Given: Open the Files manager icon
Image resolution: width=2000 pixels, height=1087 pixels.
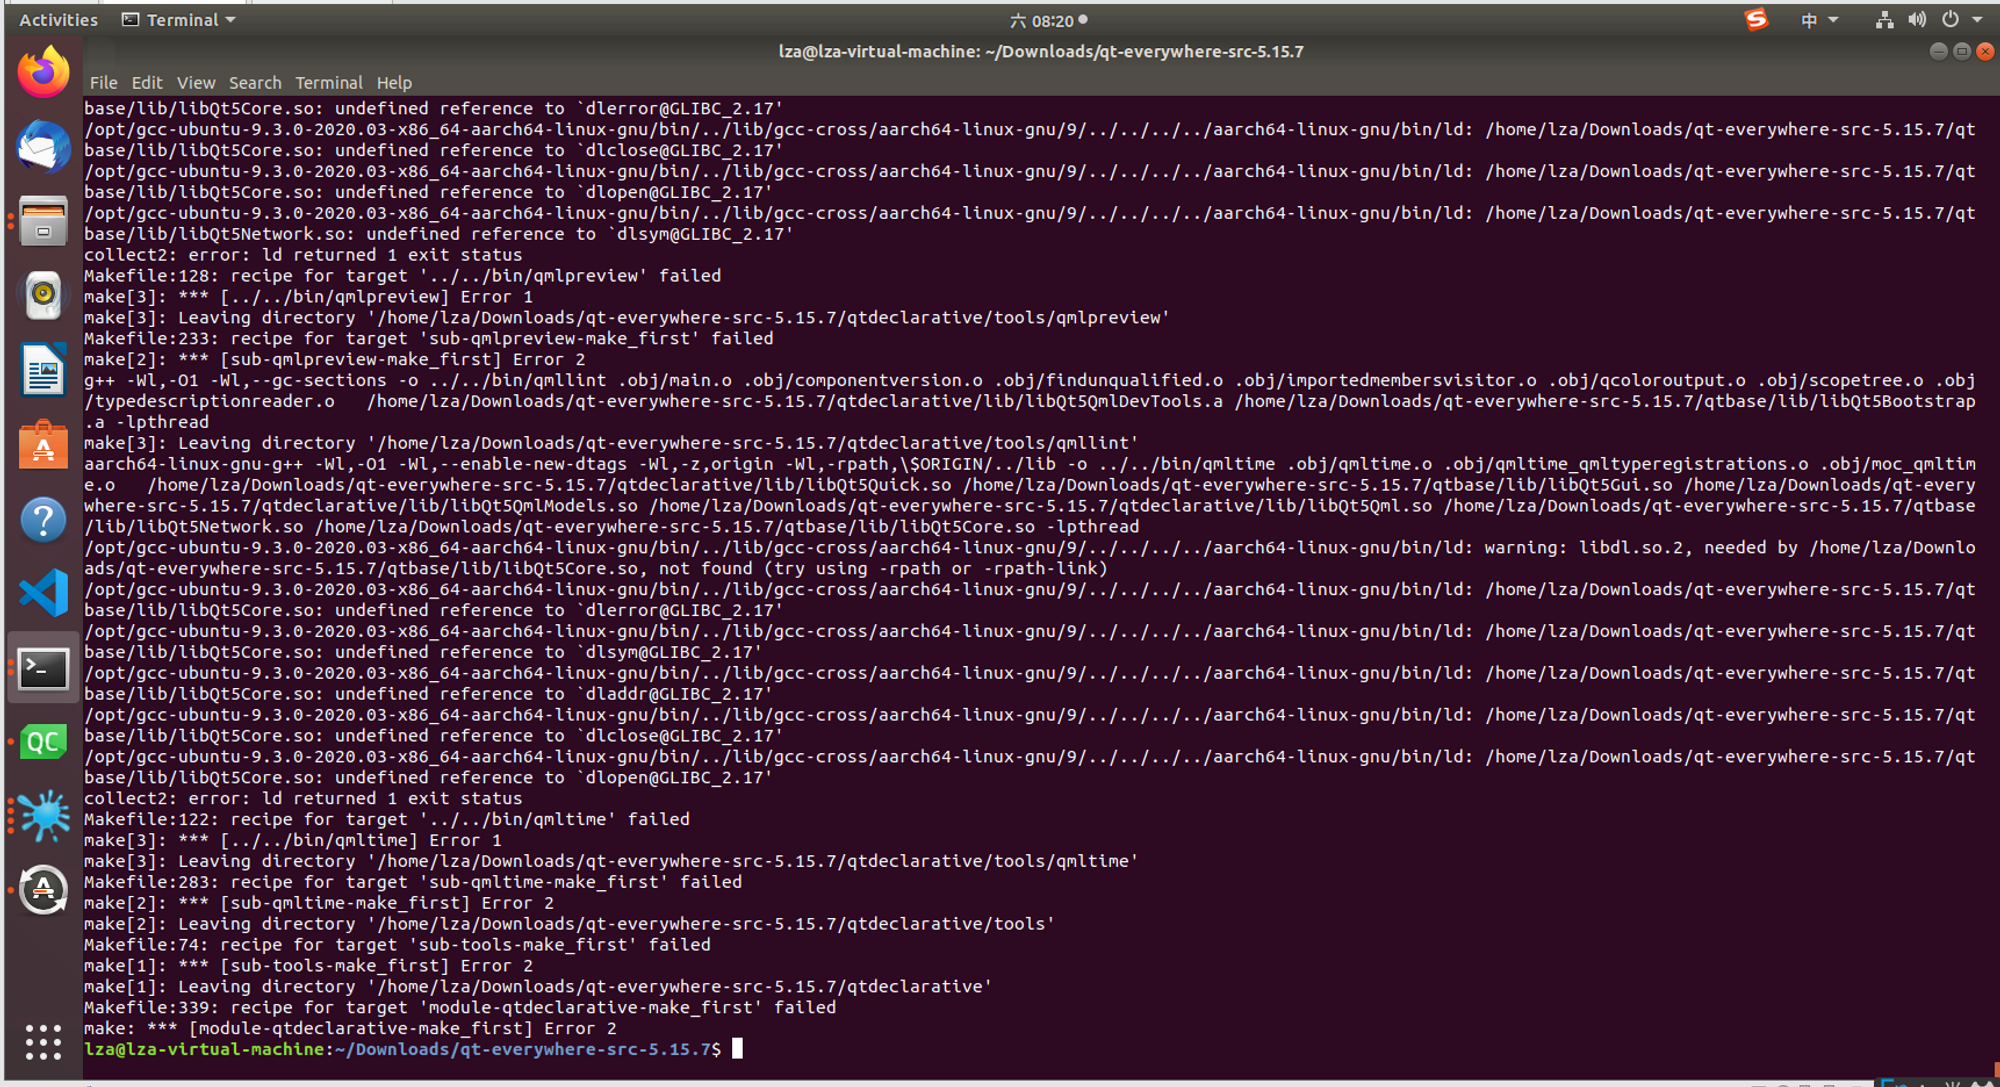Looking at the screenshot, I should click(43, 221).
